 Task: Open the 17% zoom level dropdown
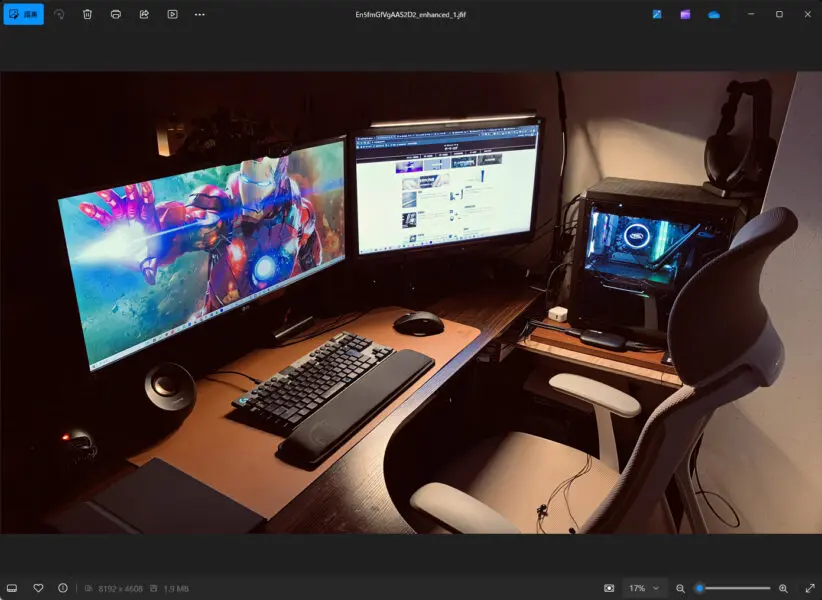click(644, 588)
